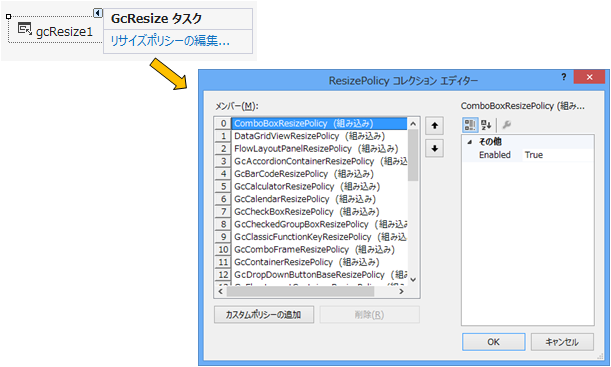Click the GcResize タスク header text

point(156,18)
